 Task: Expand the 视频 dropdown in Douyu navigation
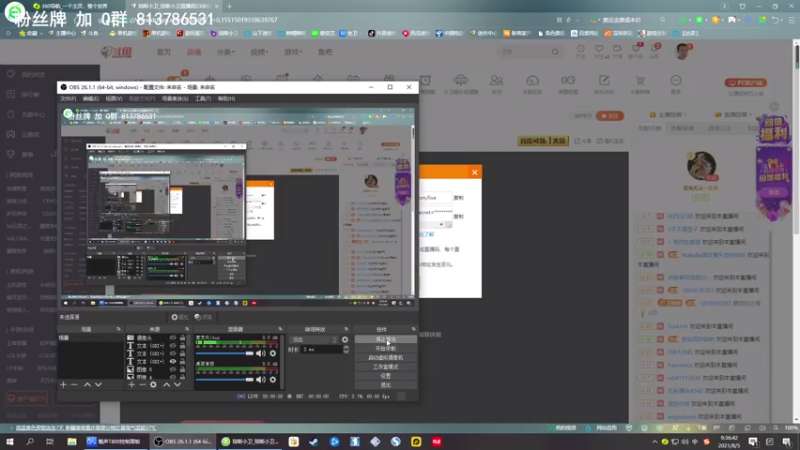[259, 52]
